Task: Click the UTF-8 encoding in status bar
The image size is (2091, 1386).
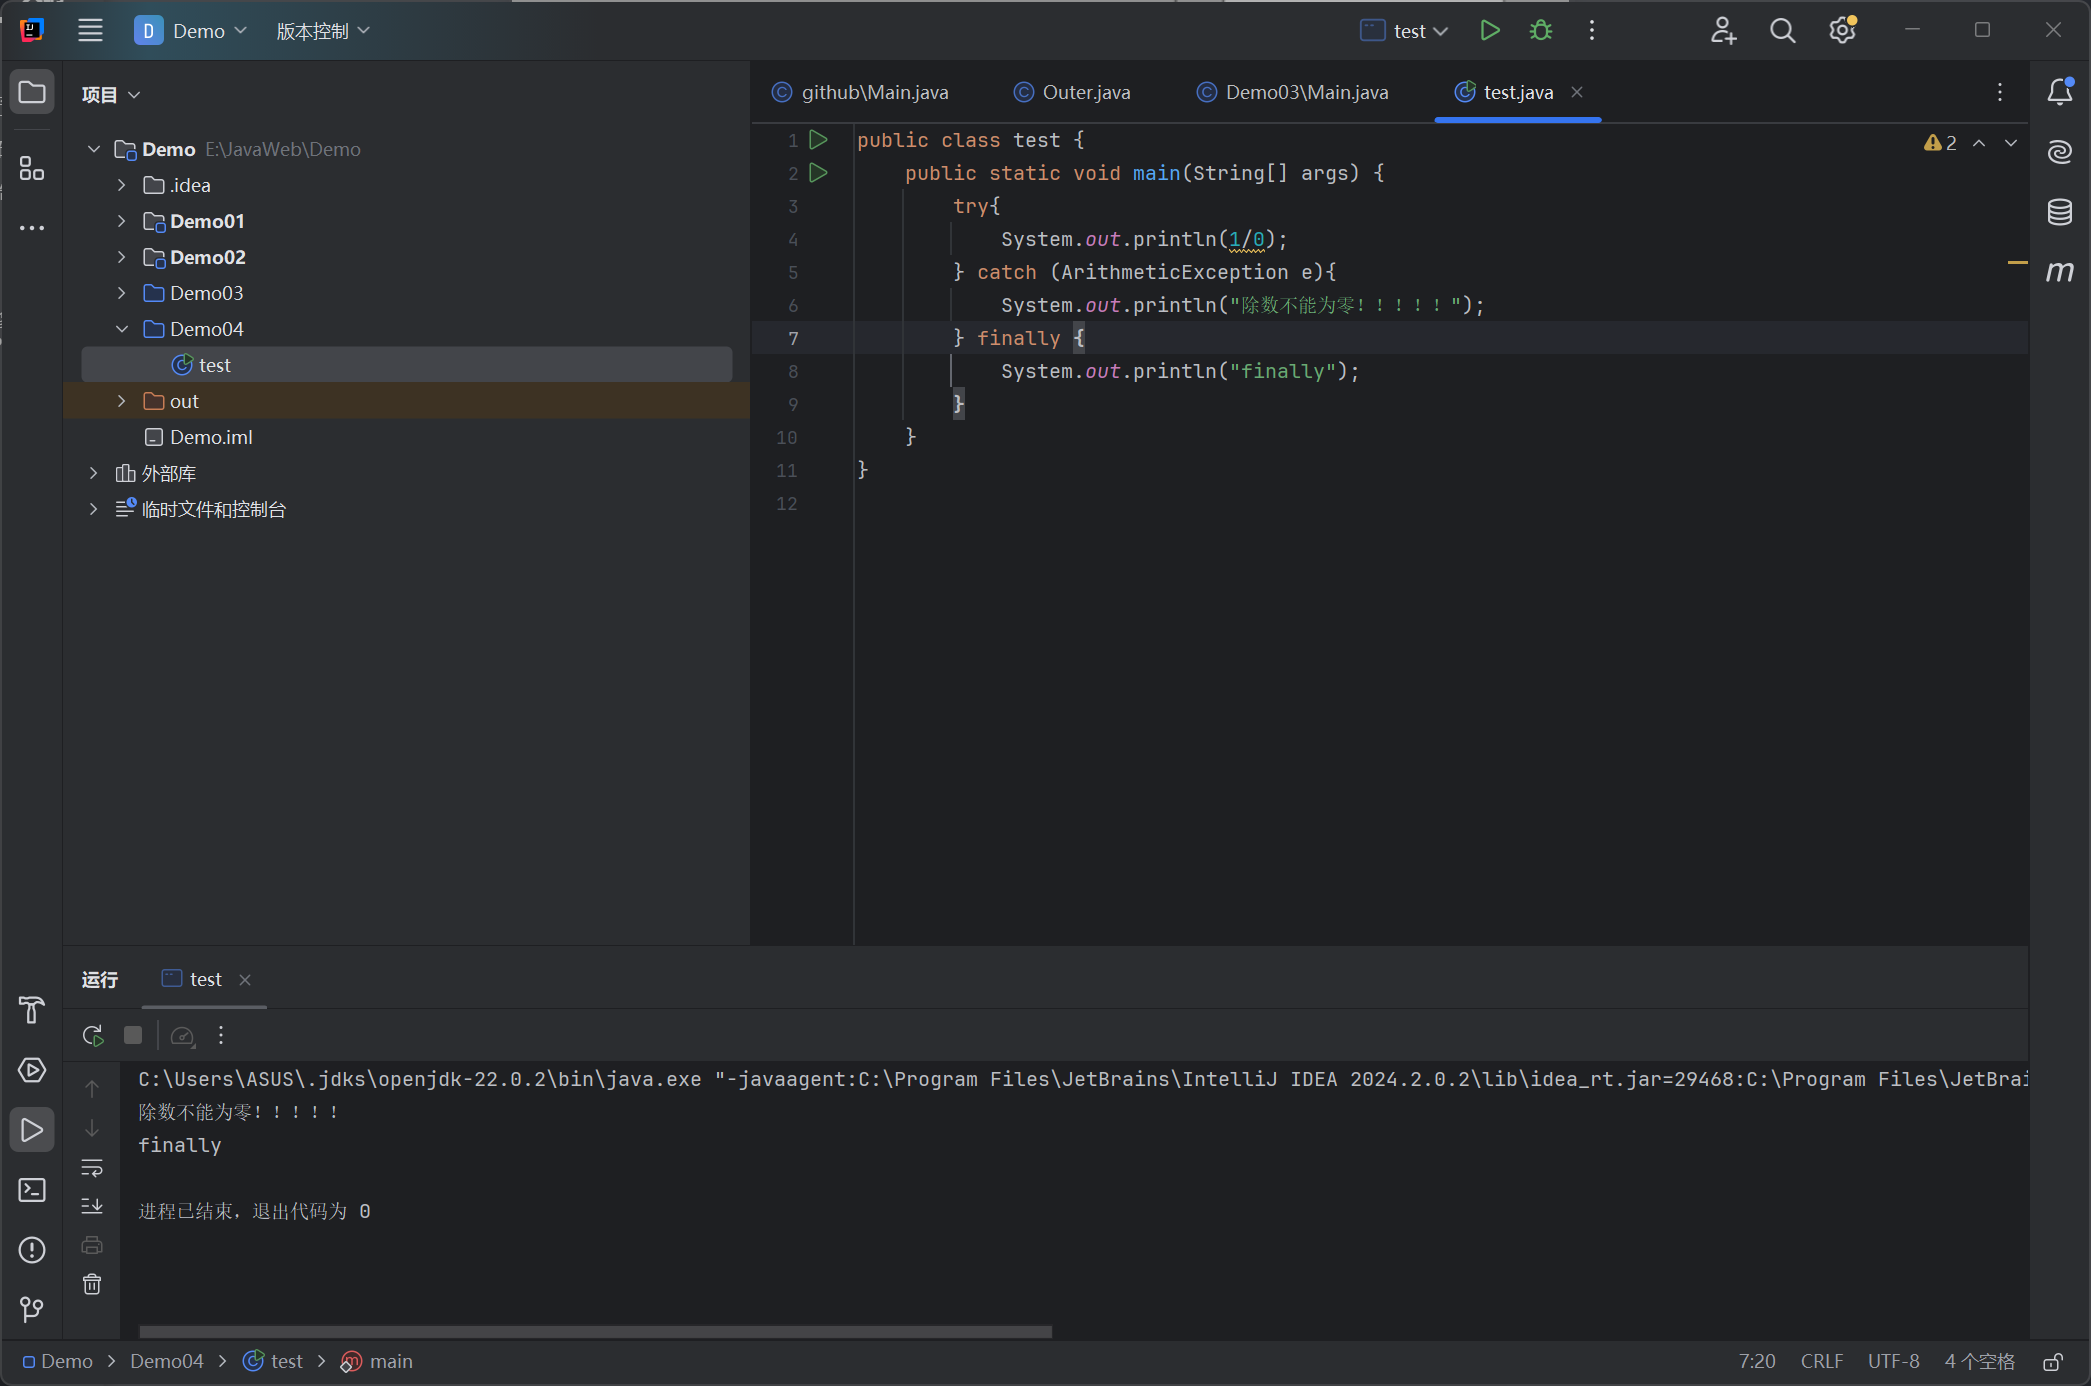Action: coord(1893,1362)
